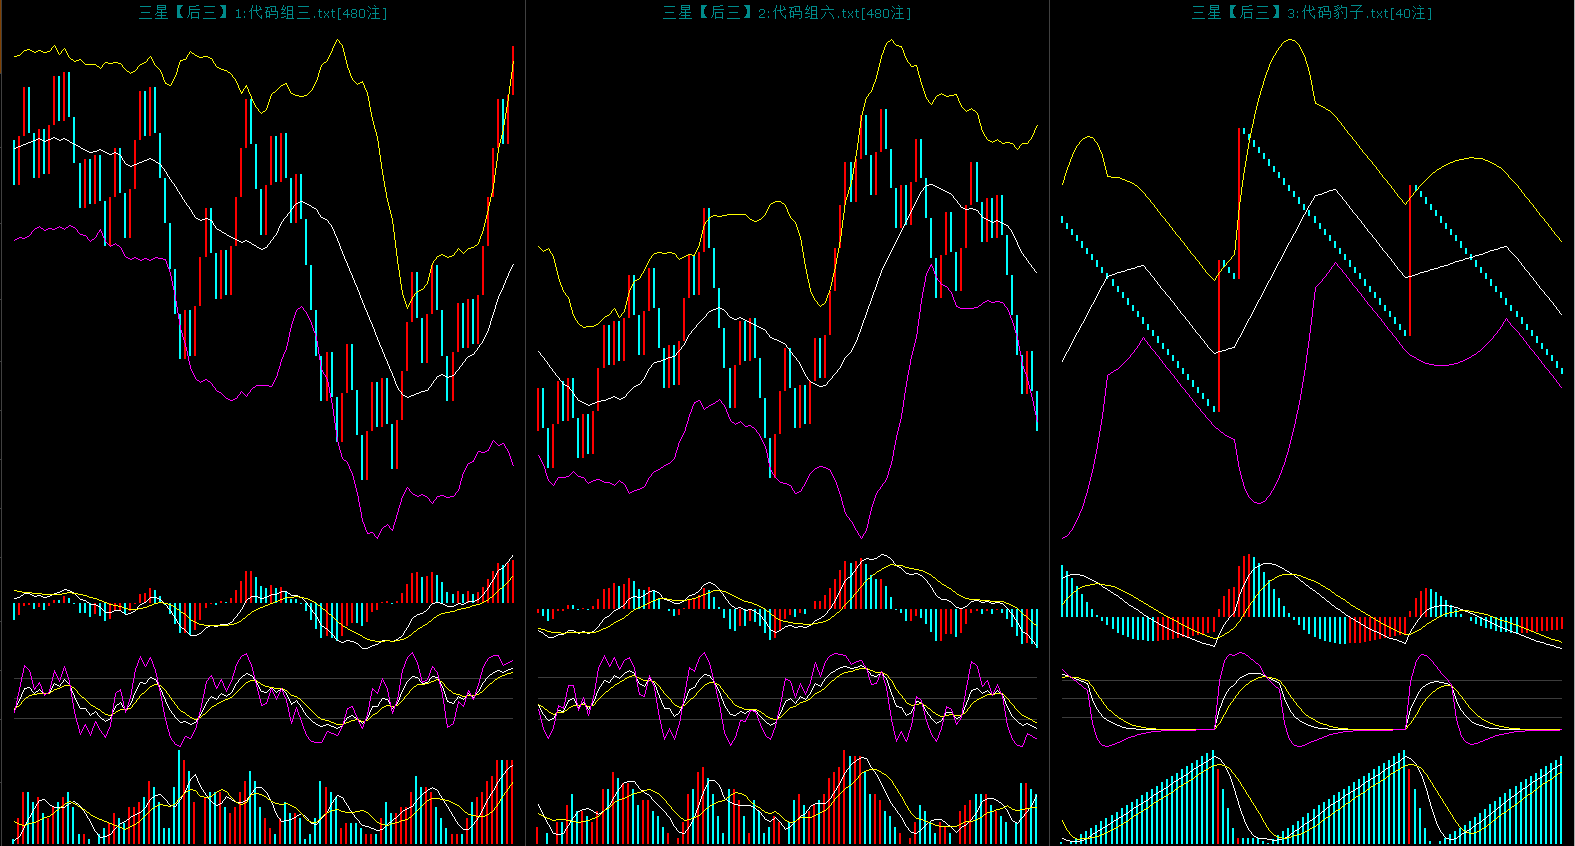Select the MACD histogram in 代码组三 panel
Viewport: 1575px width, 846px height.
[x=262, y=603]
